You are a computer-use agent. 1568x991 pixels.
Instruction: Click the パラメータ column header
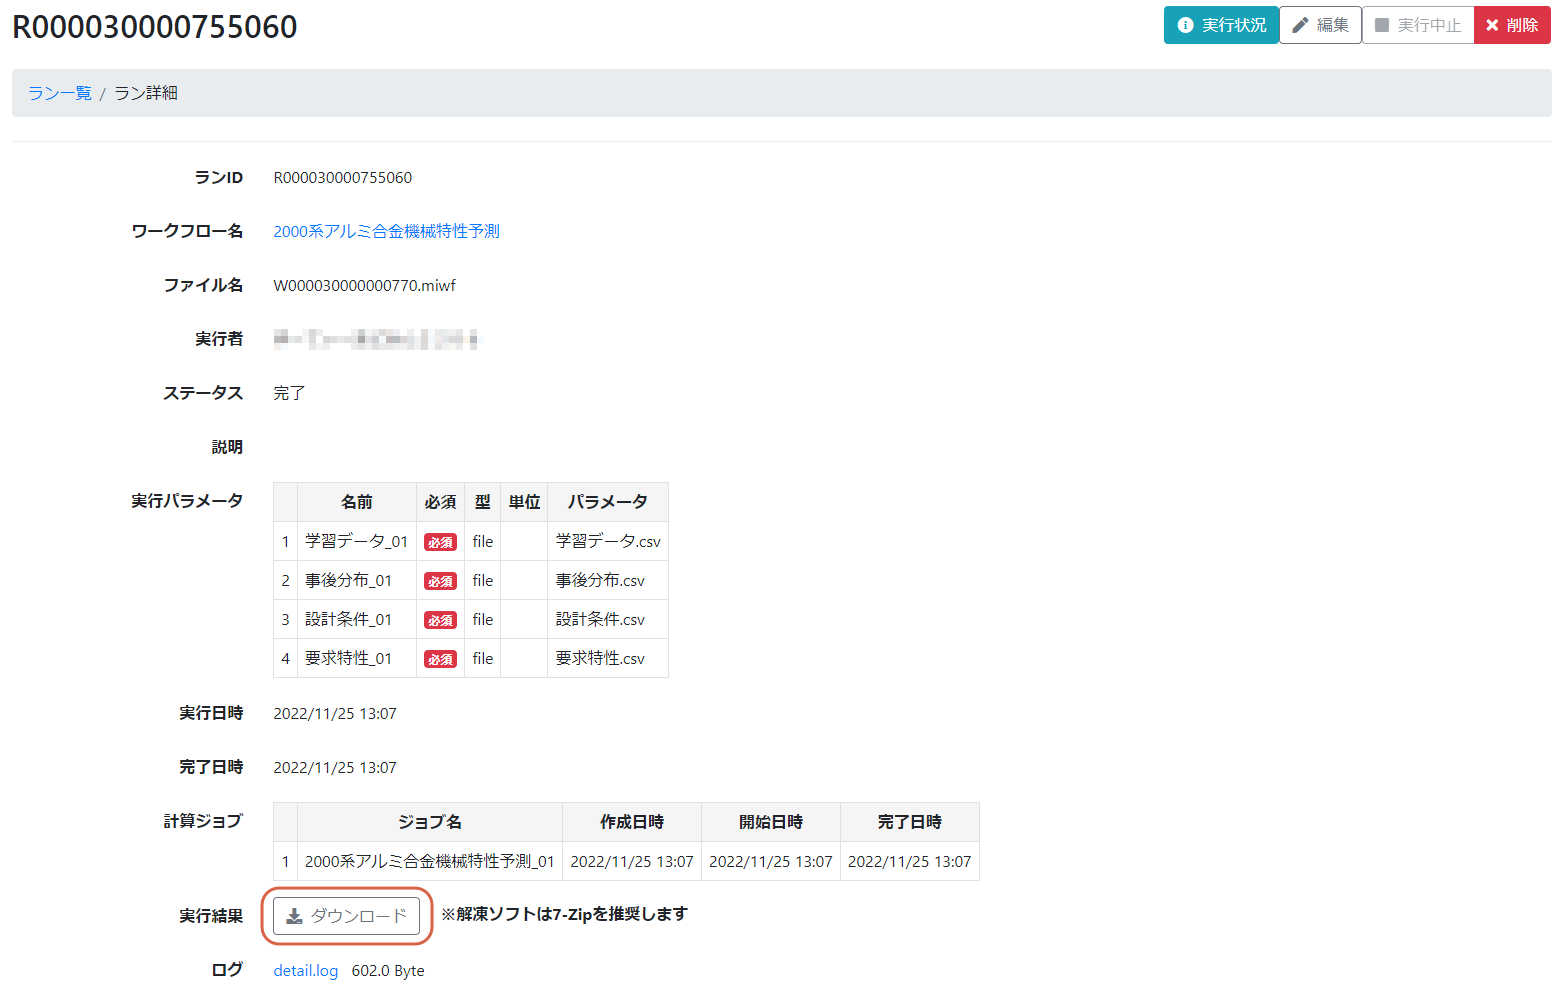click(608, 502)
